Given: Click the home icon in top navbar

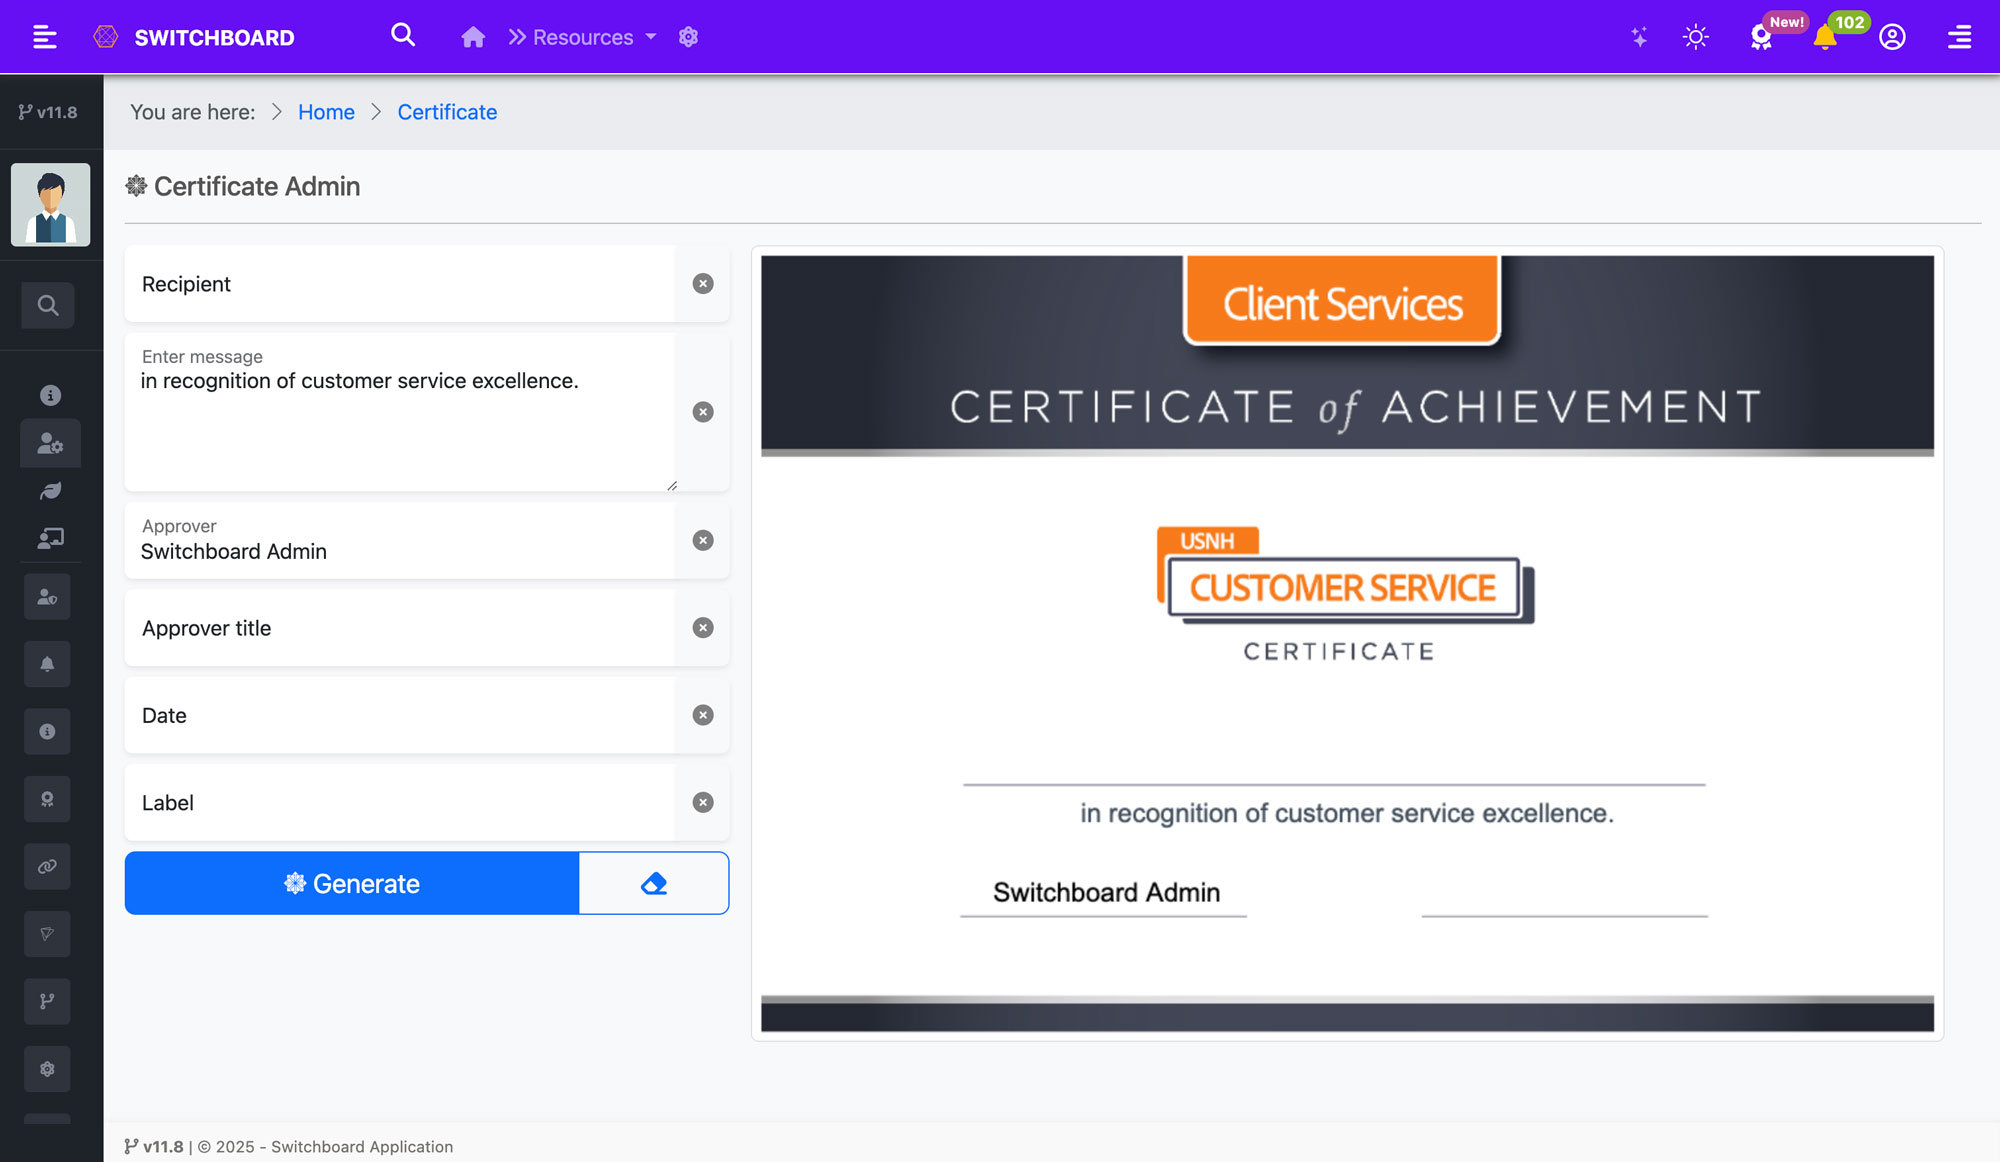Looking at the screenshot, I should point(473,38).
